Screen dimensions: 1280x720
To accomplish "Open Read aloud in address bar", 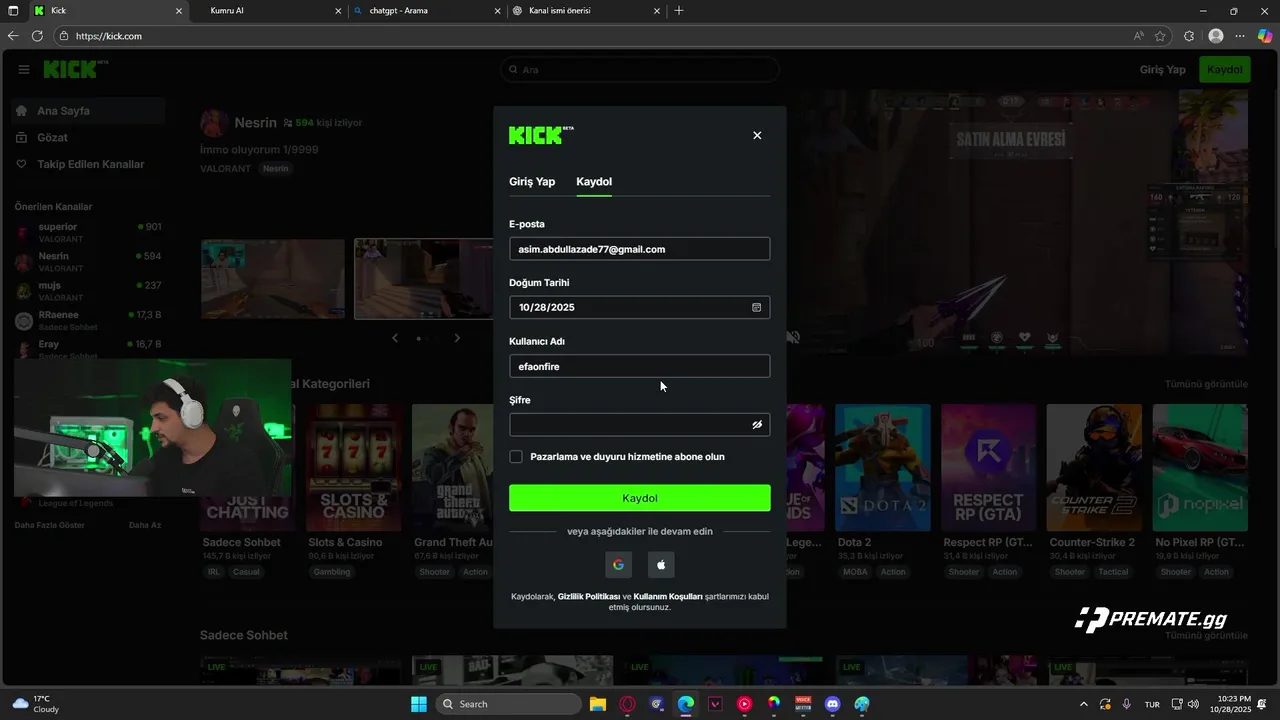I will click(x=1138, y=36).
